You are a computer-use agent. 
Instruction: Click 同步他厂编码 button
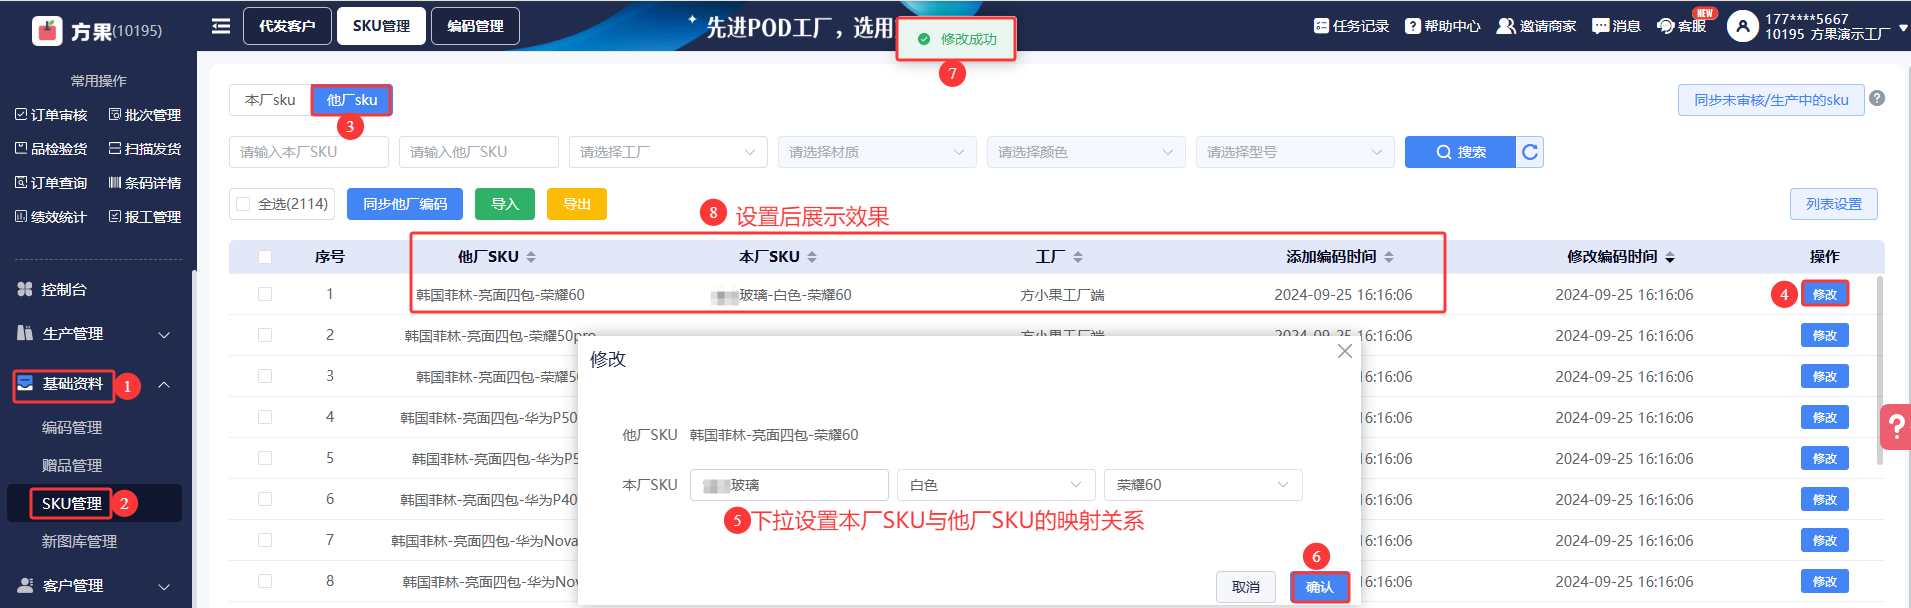point(405,204)
